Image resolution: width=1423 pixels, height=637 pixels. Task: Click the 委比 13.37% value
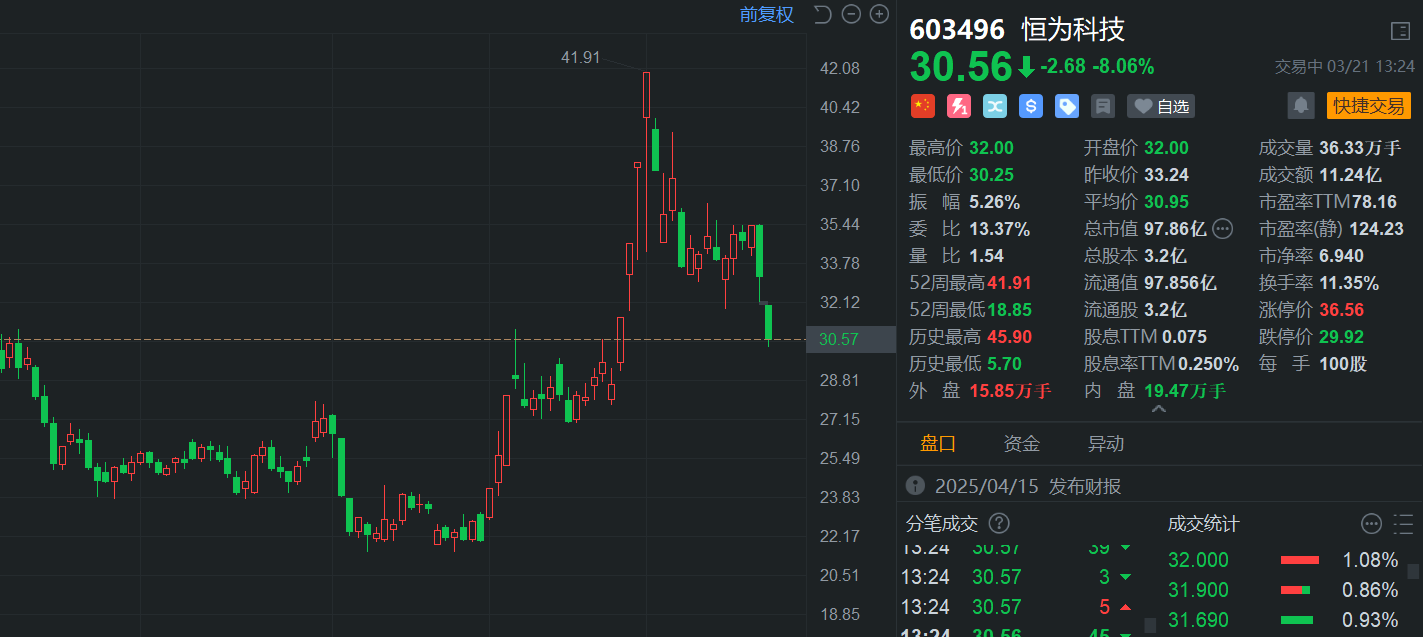pos(999,229)
